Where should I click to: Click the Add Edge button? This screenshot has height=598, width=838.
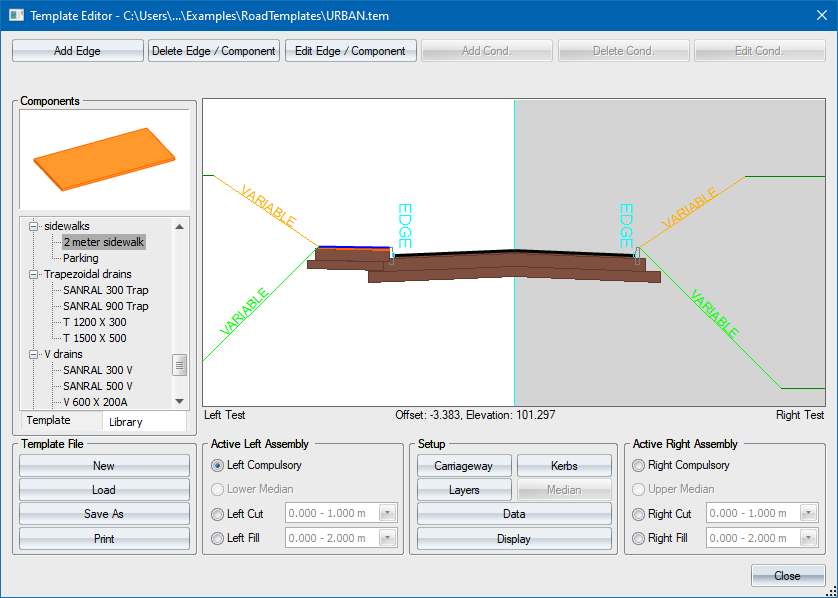click(x=77, y=51)
